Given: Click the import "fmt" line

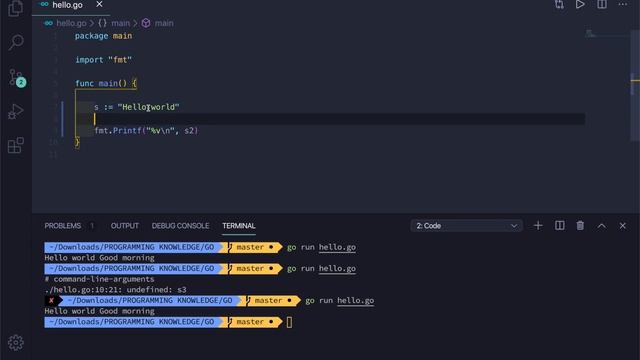Looking at the screenshot, I should (103, 60).
